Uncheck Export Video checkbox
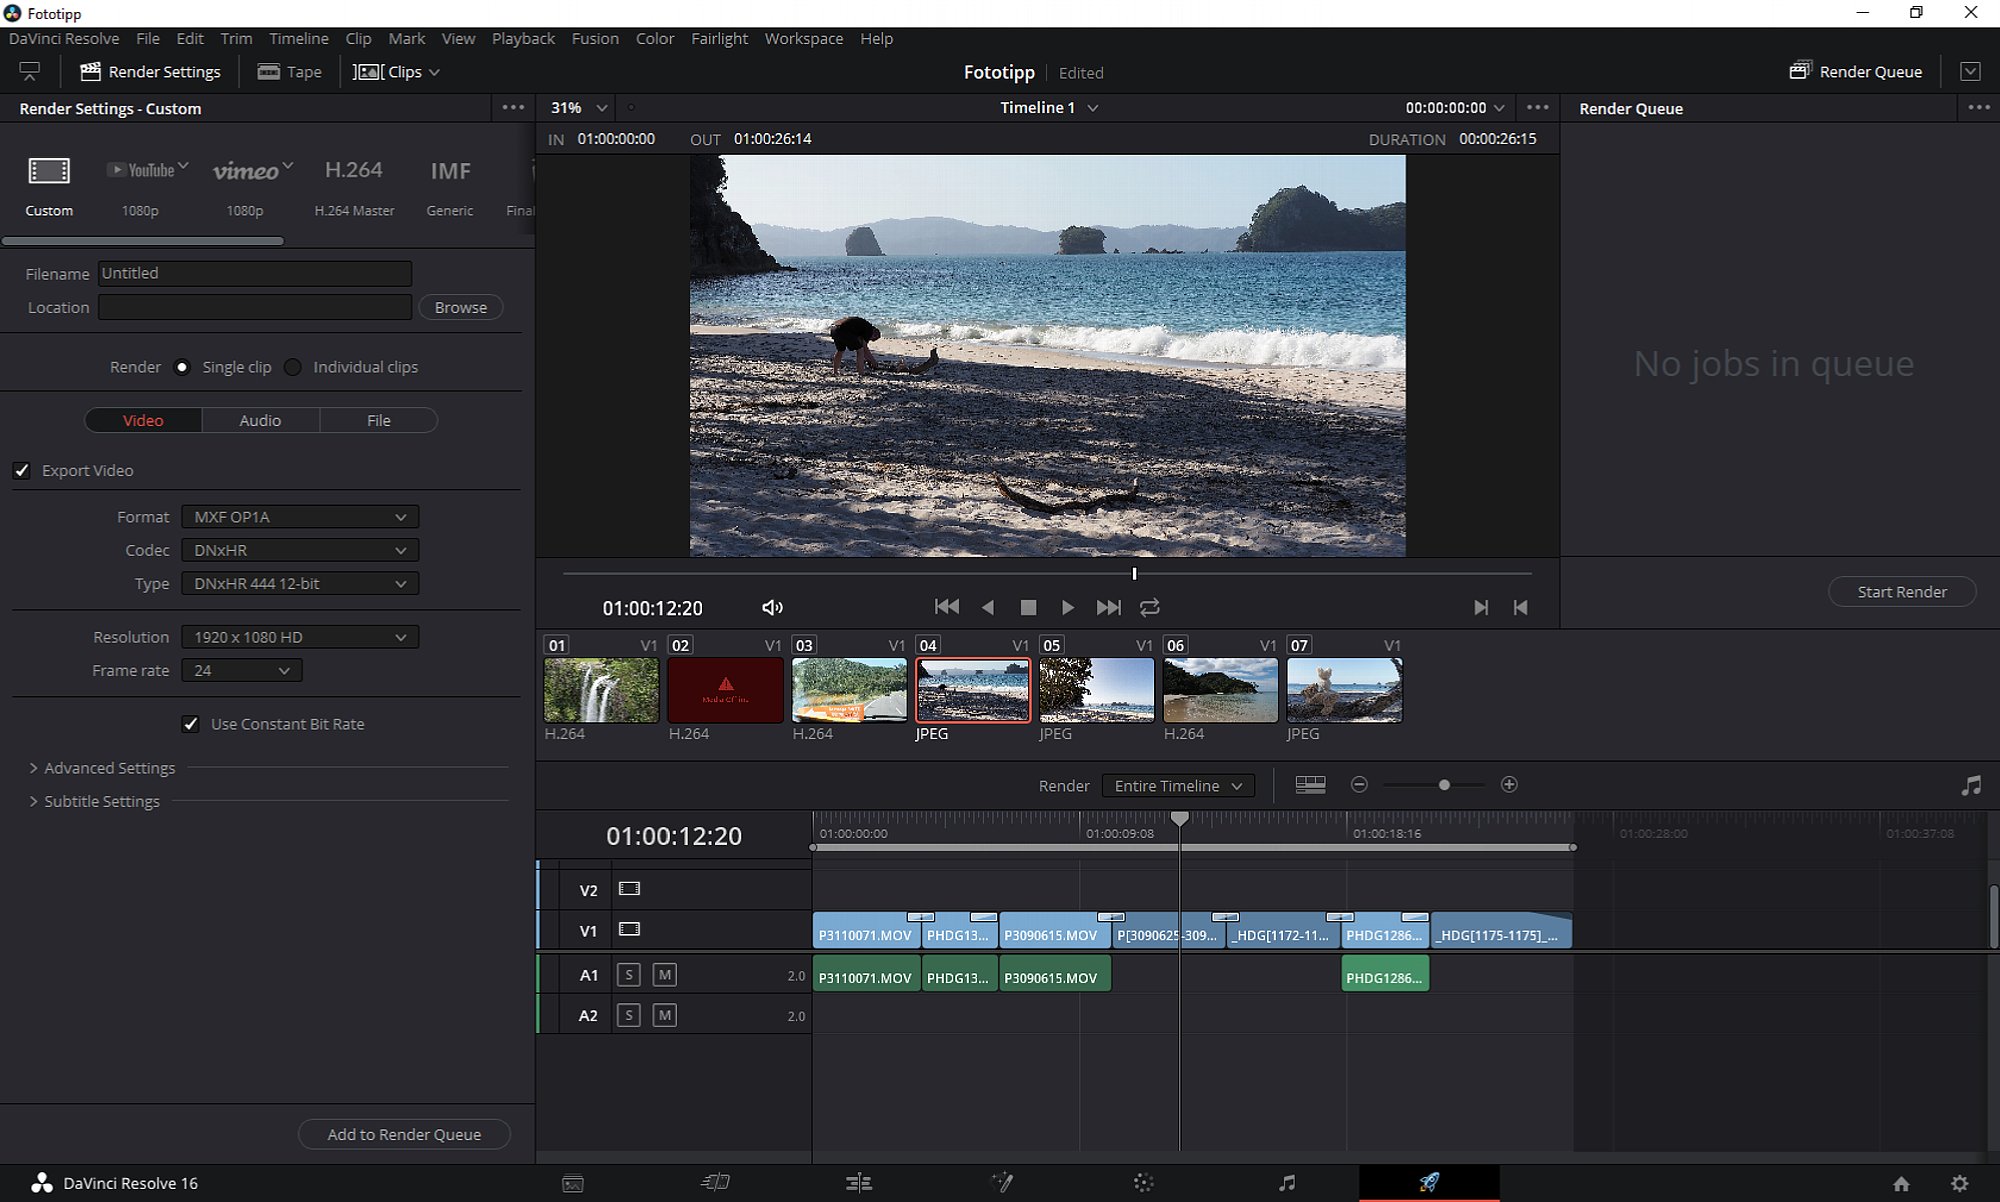 pyautogui.click(x=22, y=470)
